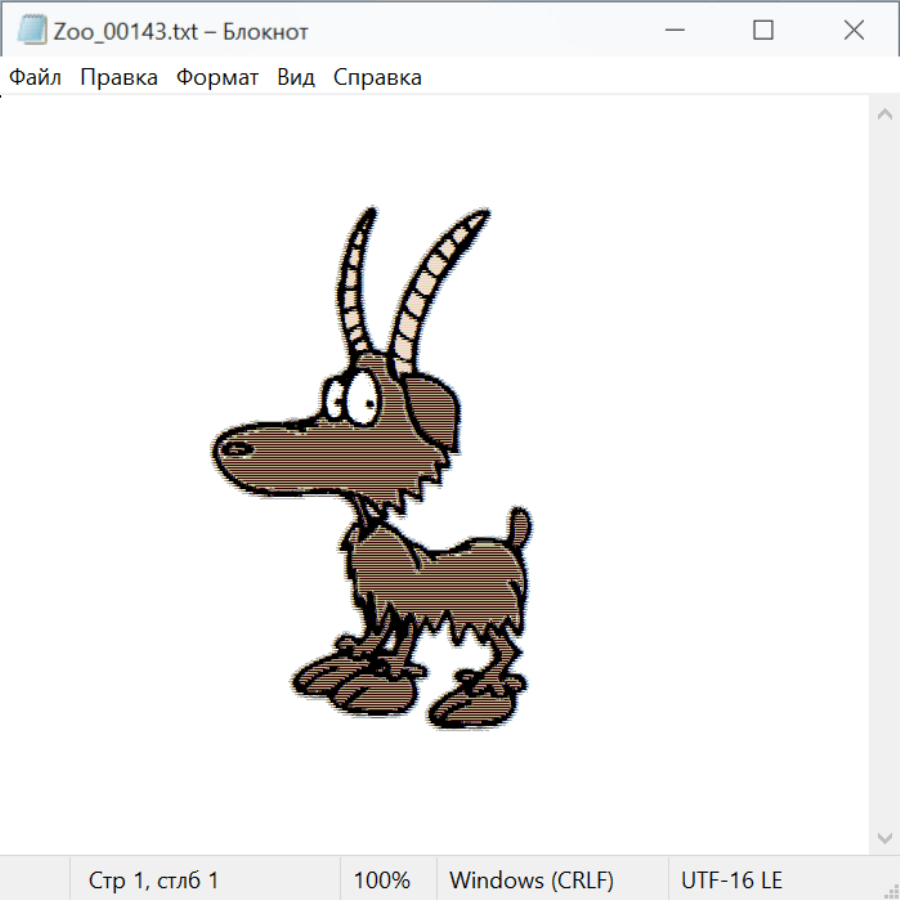Click the Notepad icon in the title bar
The height and width of the screenshot is (900, 900).
31,31
